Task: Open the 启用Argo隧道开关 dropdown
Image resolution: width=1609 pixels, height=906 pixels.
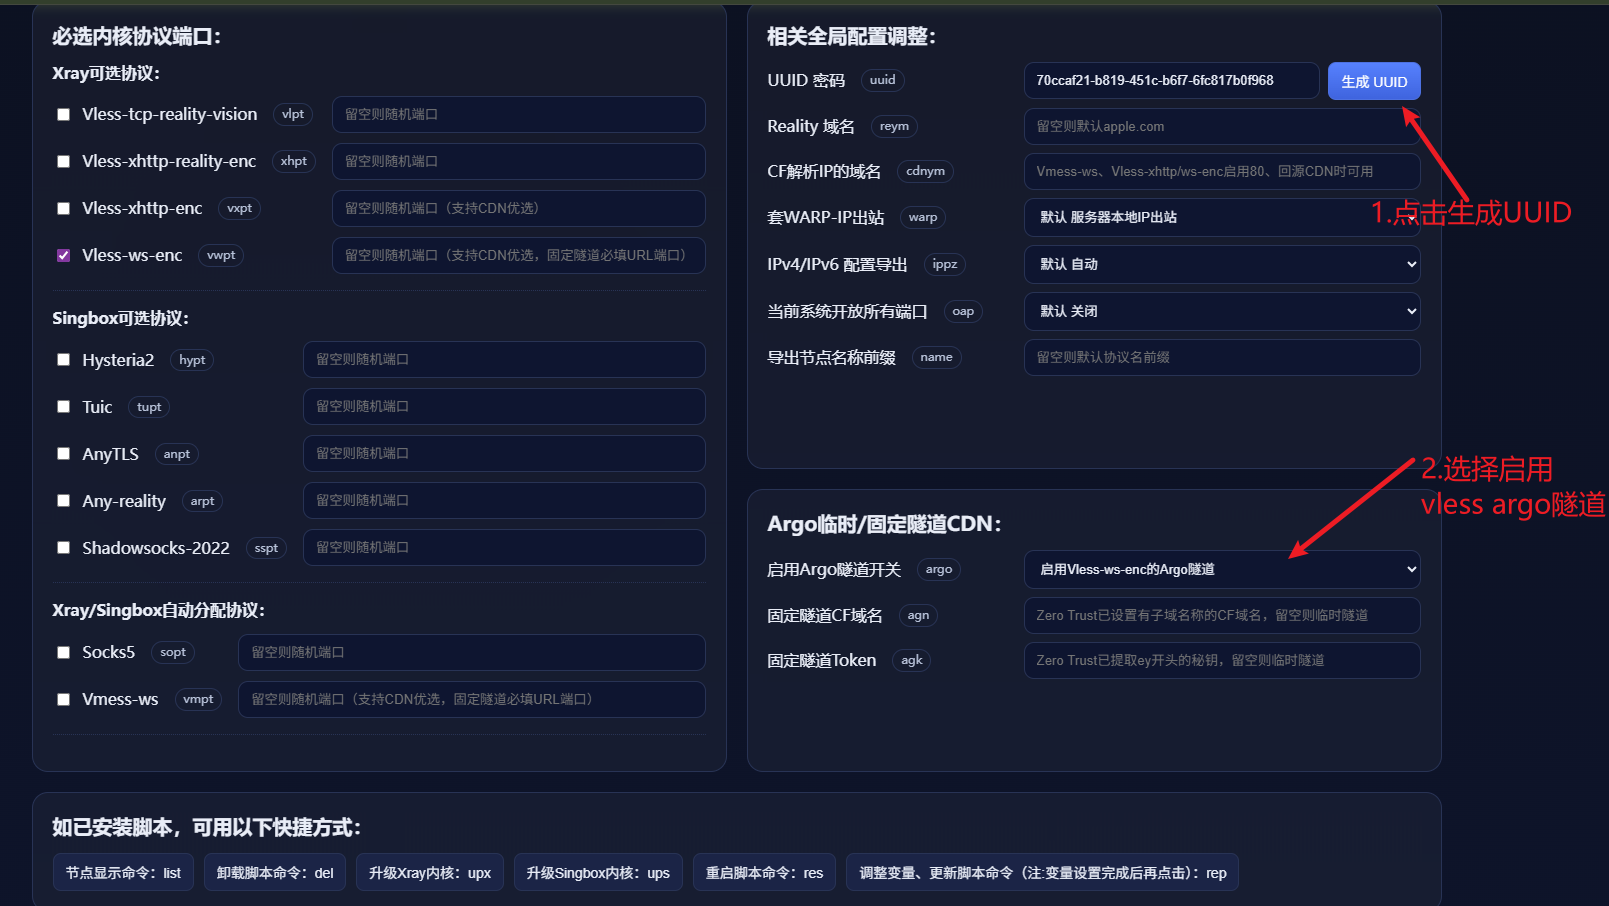Action: click(x=1221, y=570)
